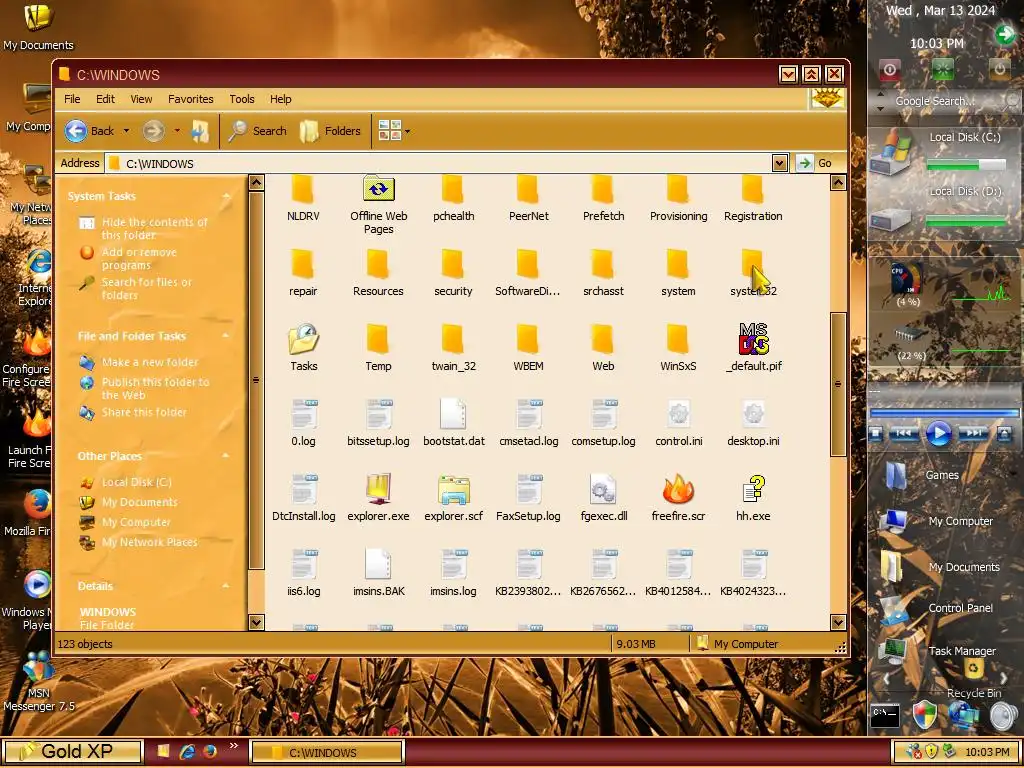This screenshot has width=1024, height=768.
Task: Click the file list vertical scrollbar thumb
Action: (838, 384)
